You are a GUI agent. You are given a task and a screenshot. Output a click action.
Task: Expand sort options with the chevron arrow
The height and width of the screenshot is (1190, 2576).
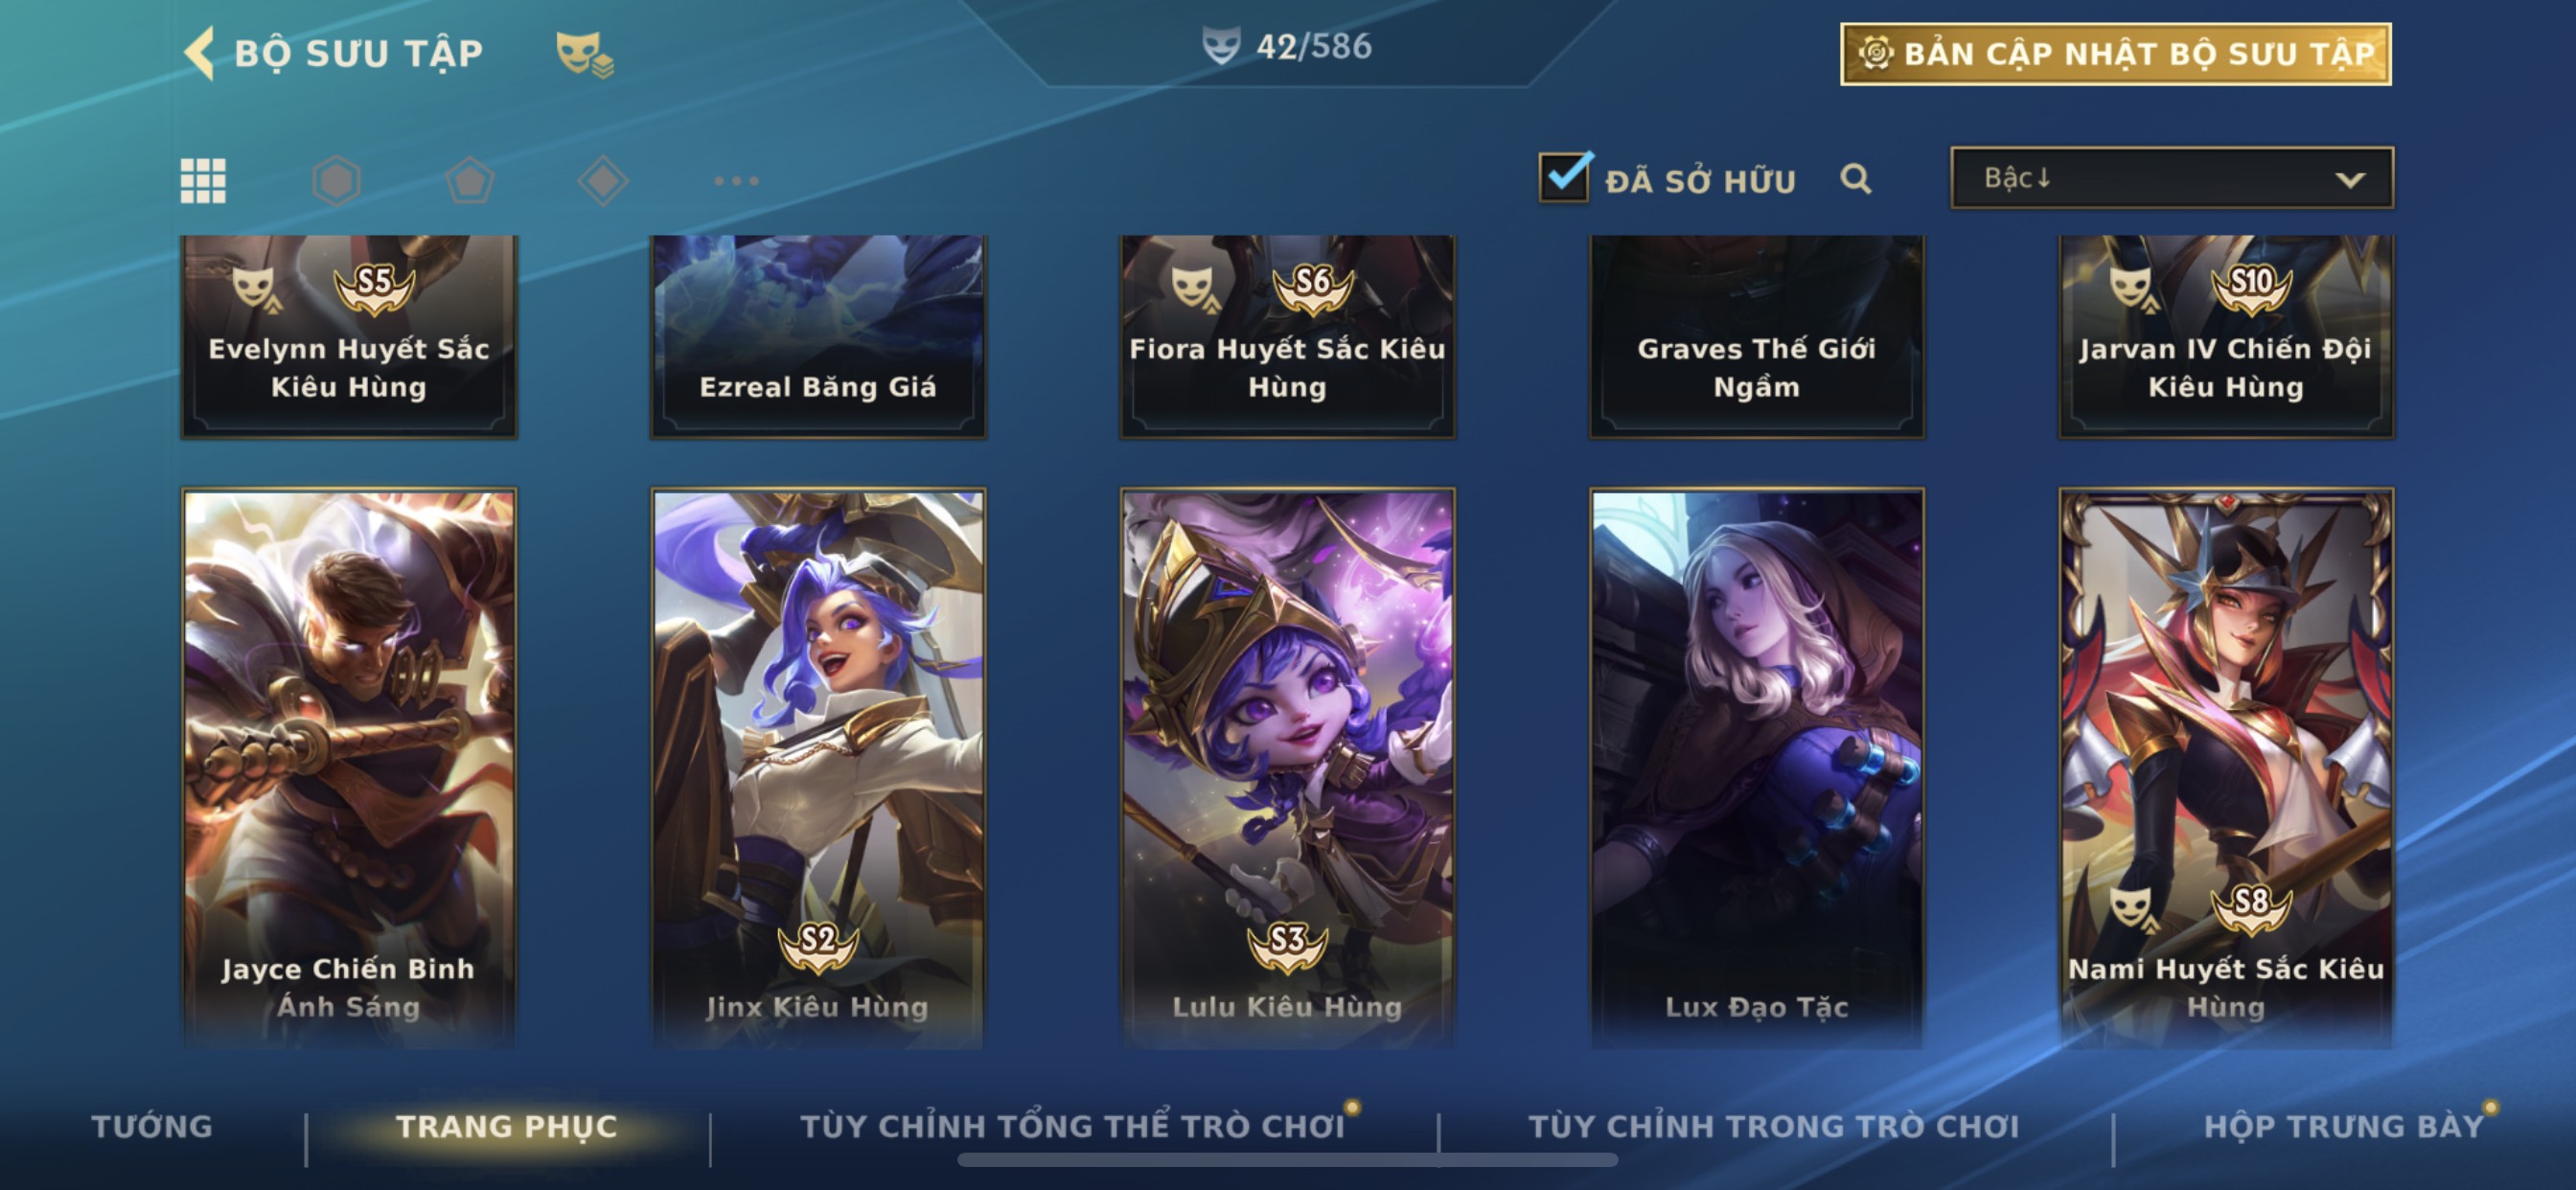2350,180
